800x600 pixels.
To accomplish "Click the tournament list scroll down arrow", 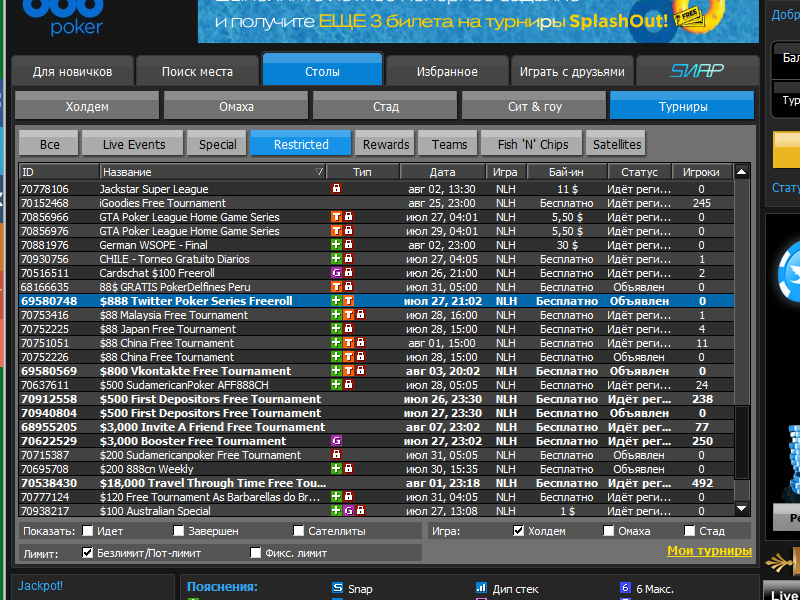I will coord(741,508).
